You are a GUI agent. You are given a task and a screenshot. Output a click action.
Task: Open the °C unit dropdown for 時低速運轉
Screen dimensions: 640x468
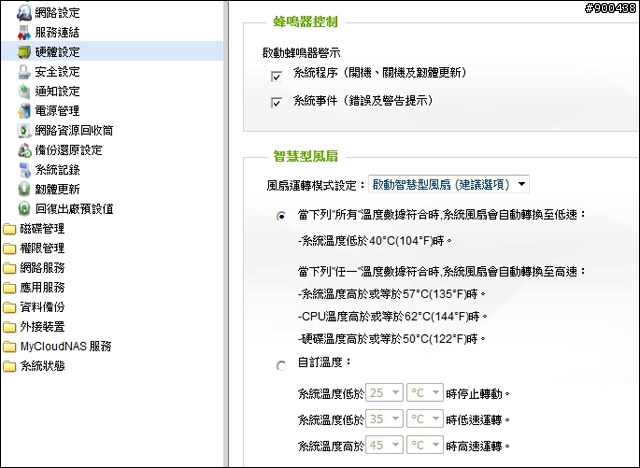425,419
